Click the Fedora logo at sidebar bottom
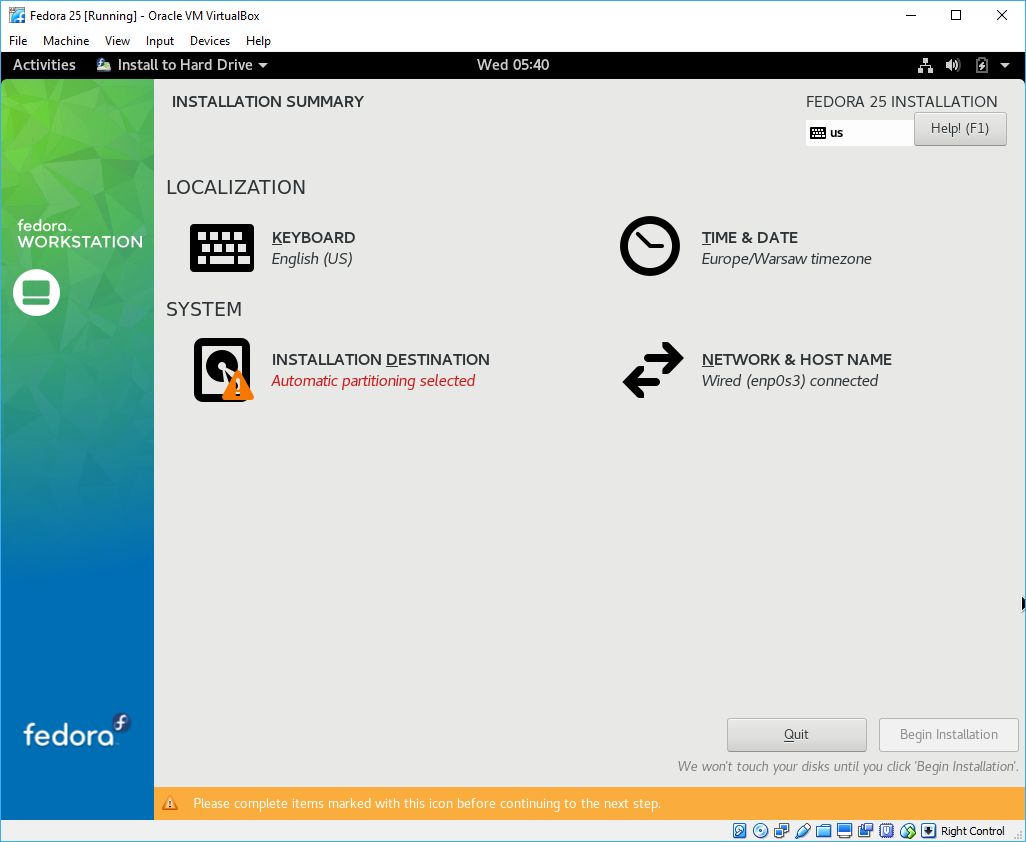1026x842 pixels. [x=77, y=731]
